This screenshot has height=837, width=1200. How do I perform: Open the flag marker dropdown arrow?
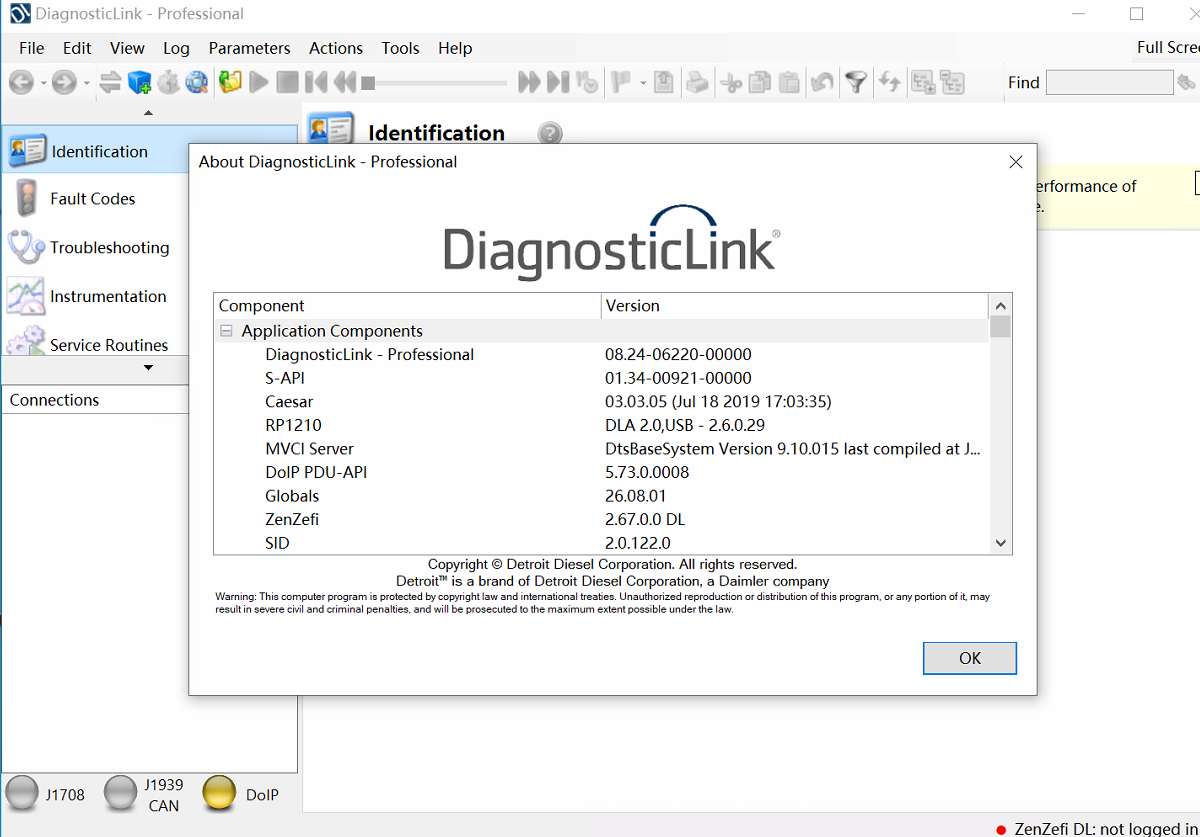coord(642,83)
